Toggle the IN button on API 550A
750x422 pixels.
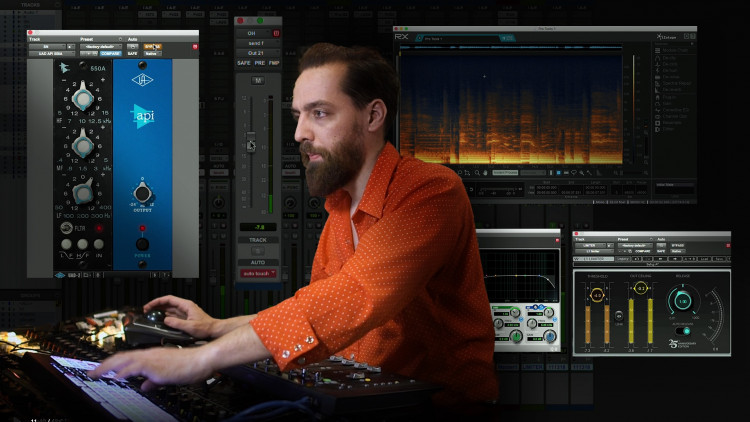99,244
